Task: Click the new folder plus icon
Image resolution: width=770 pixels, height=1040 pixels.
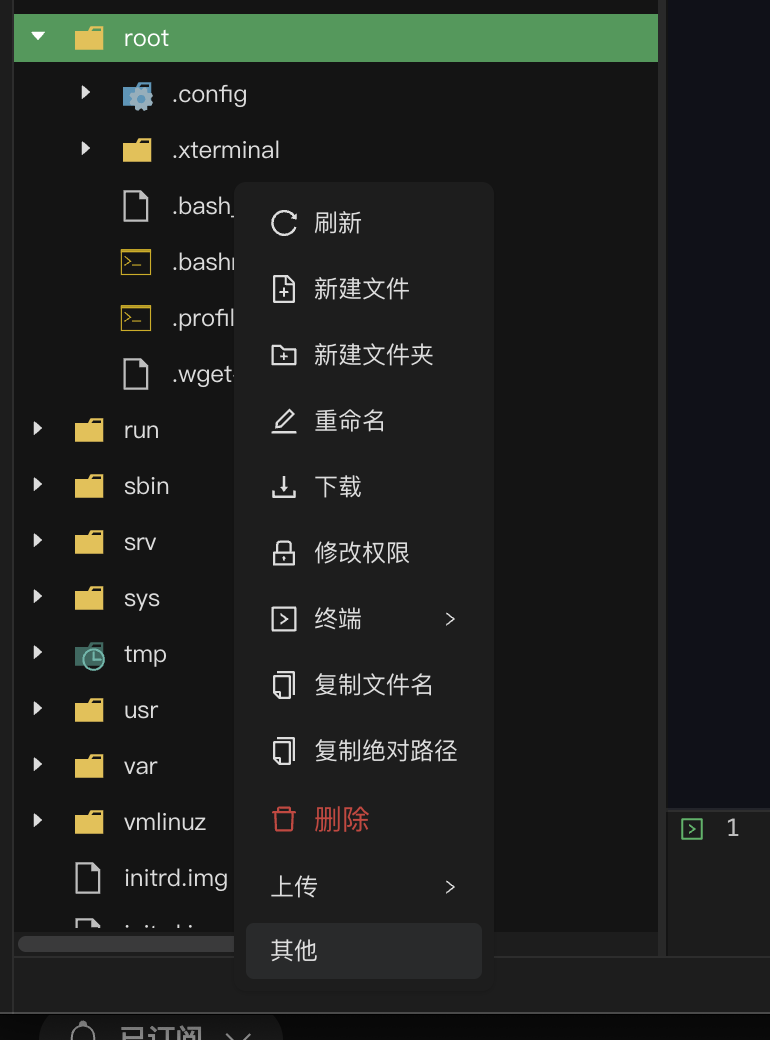Action: (x=284, y=355)
